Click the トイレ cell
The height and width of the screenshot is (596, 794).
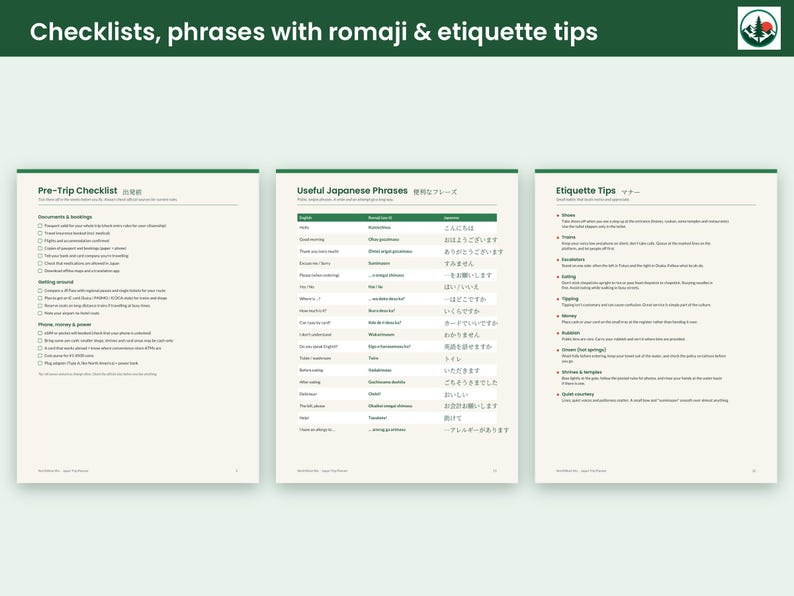click(453, 359)
